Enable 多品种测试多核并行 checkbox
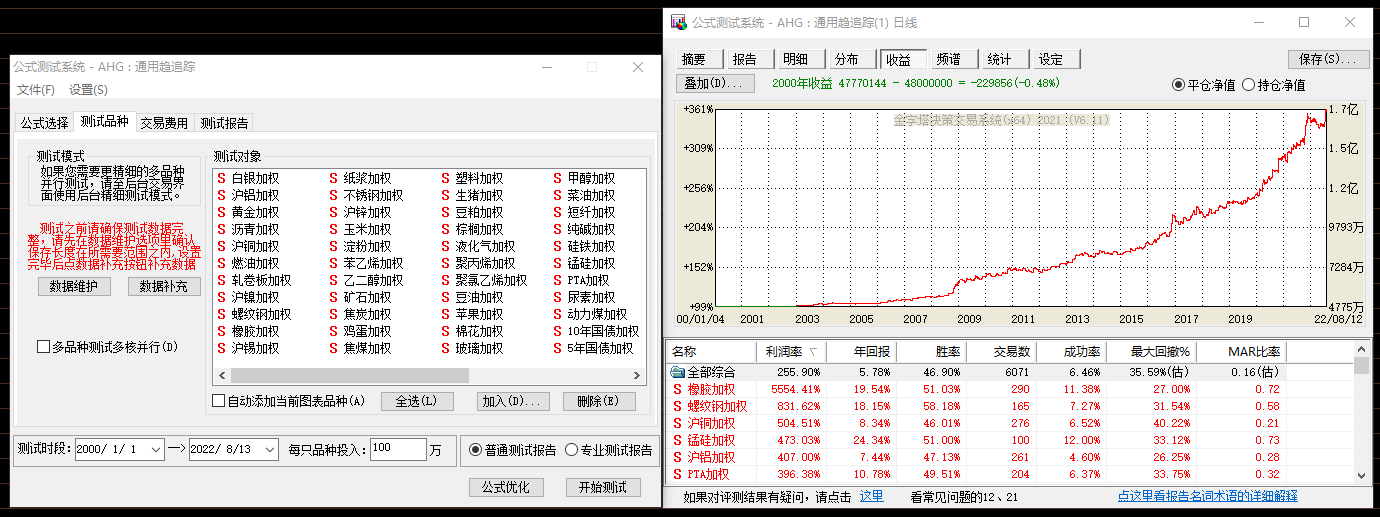This screenshot has width=1380, height=517. [x=43, y=347]
